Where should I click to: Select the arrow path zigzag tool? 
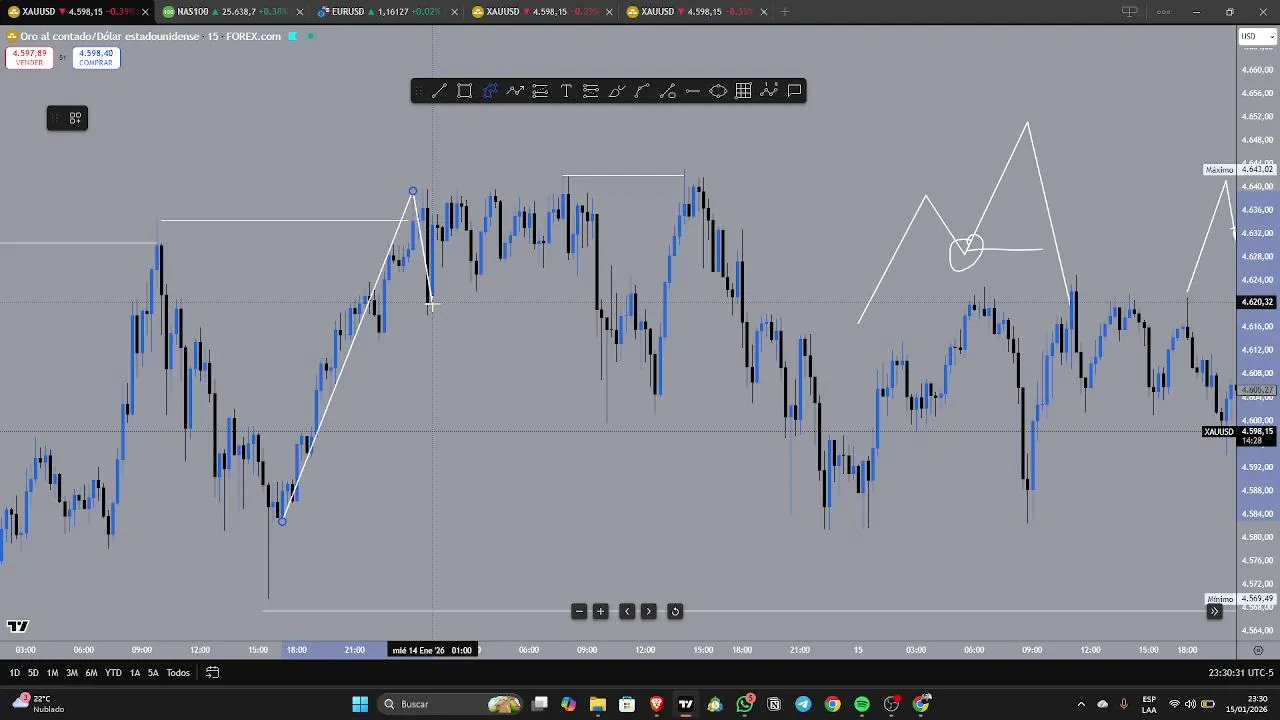click(515, 91)
